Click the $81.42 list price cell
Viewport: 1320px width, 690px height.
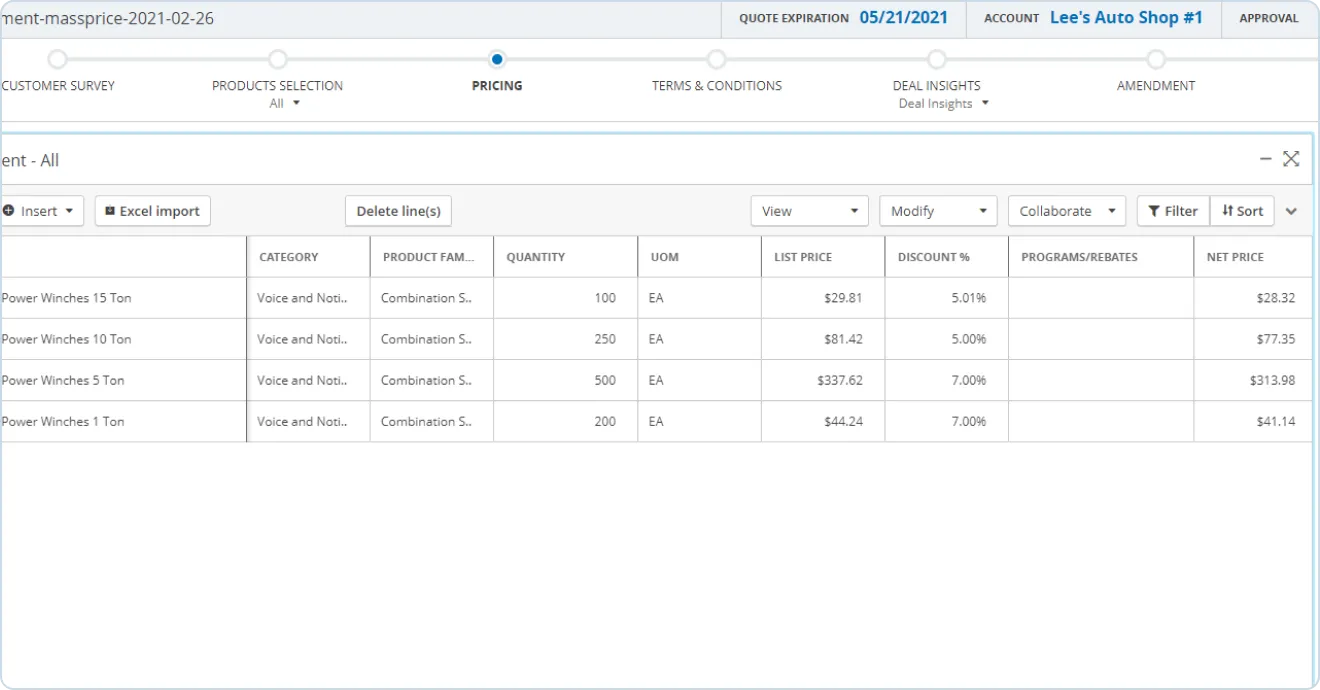click(x=823, y=339)
